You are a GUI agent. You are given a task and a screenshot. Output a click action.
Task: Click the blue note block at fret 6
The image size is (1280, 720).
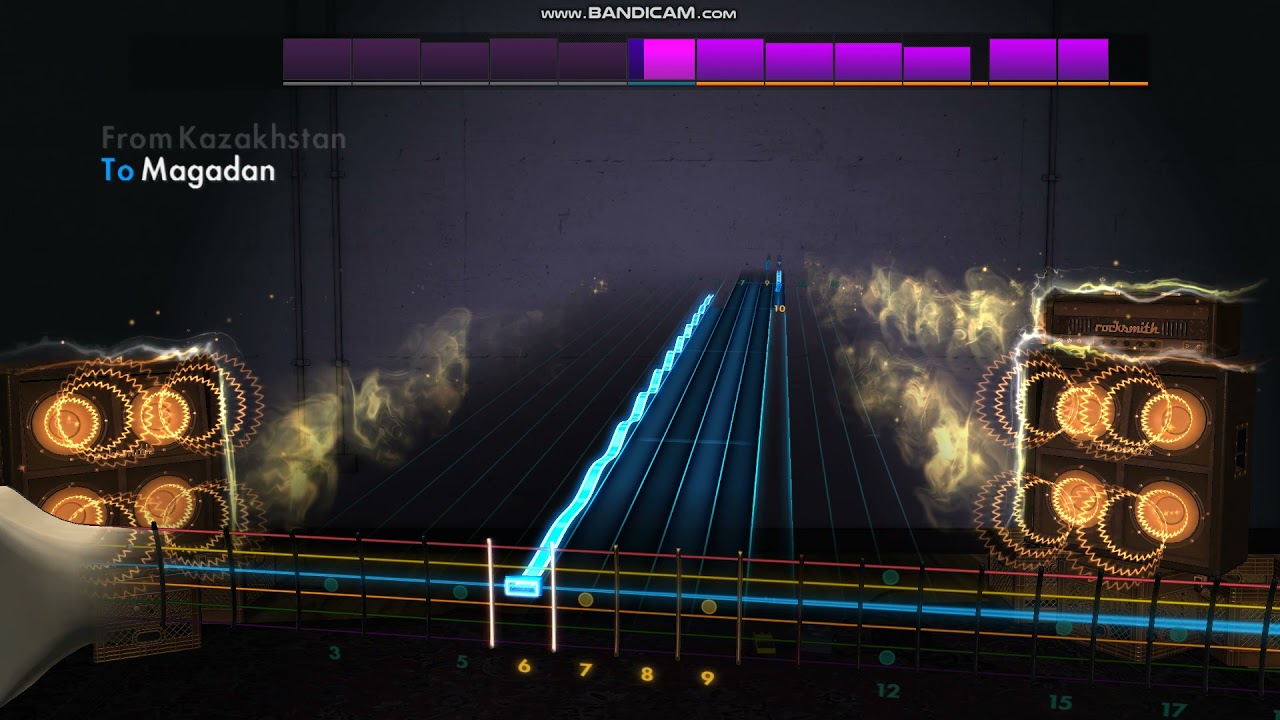[x=522, y=586]
